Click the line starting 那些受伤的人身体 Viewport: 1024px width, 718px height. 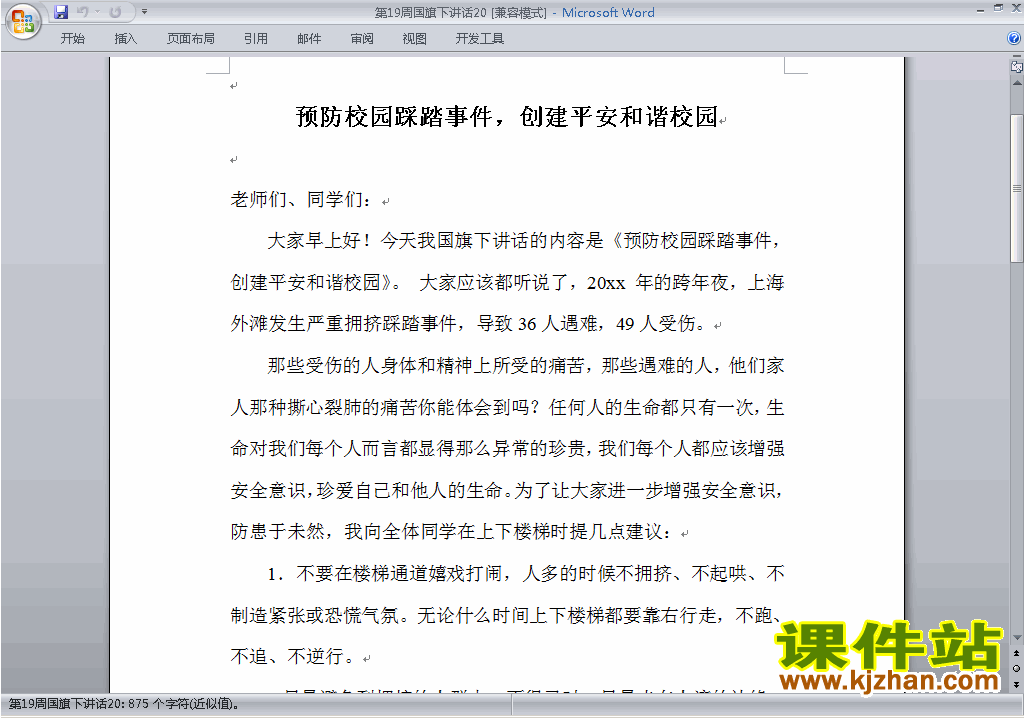coord(526,365)
